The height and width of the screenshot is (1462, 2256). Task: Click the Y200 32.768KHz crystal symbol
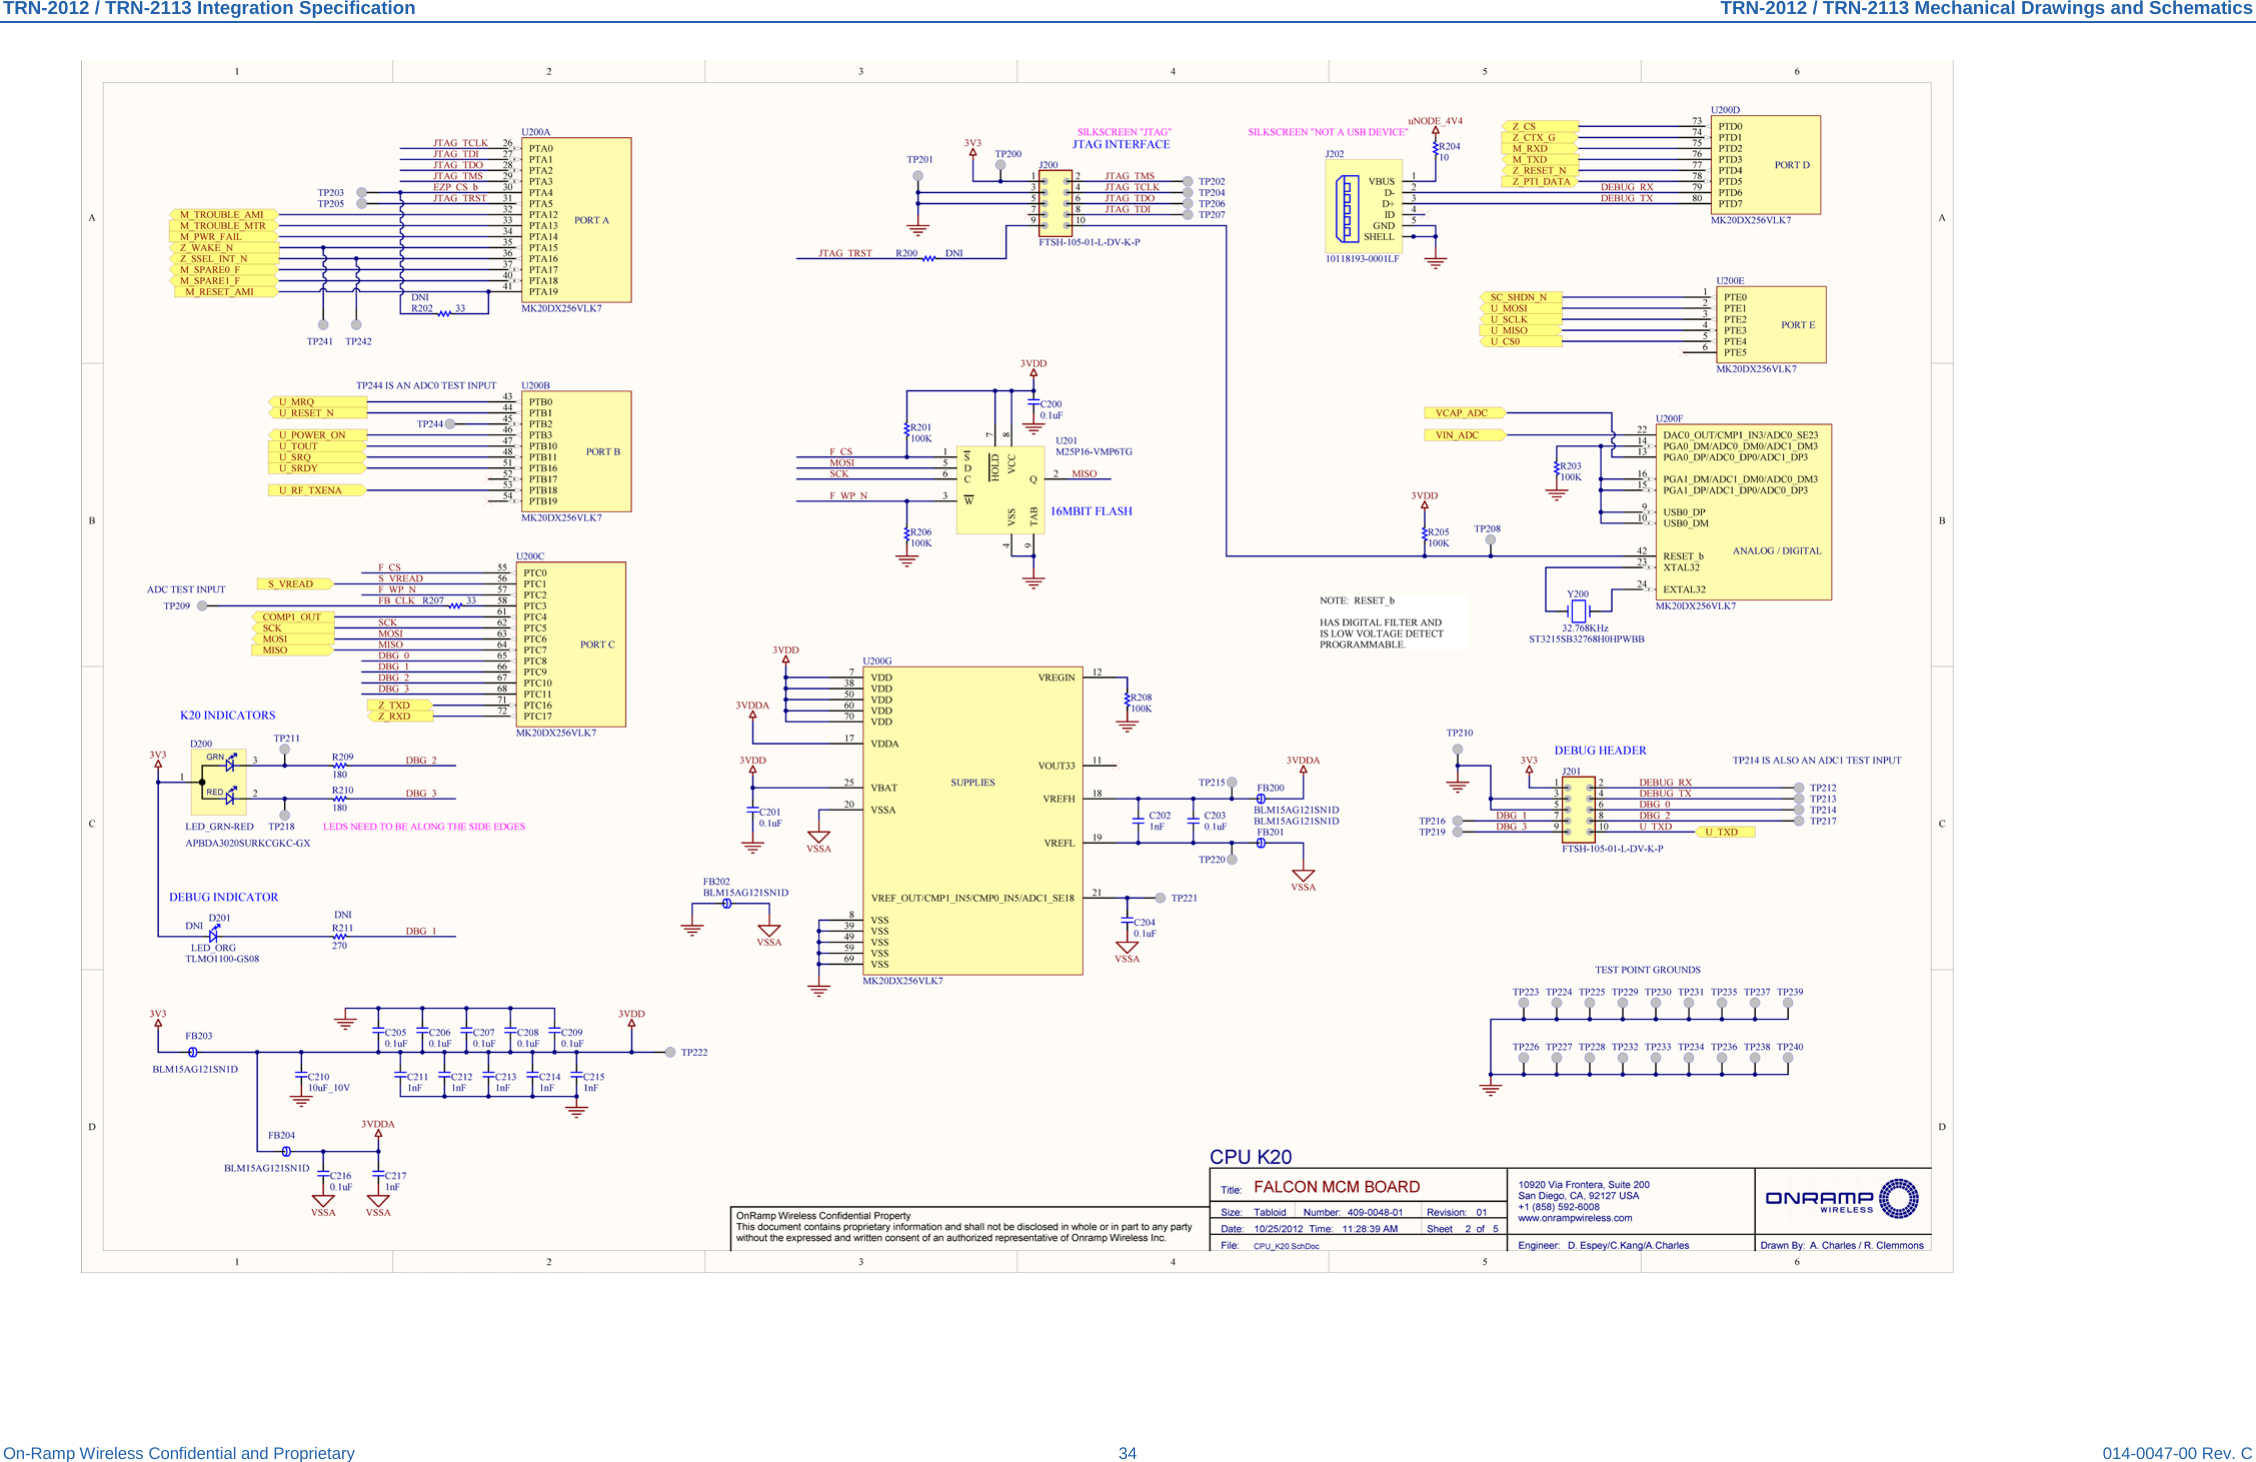click(x=1578, y=610)
